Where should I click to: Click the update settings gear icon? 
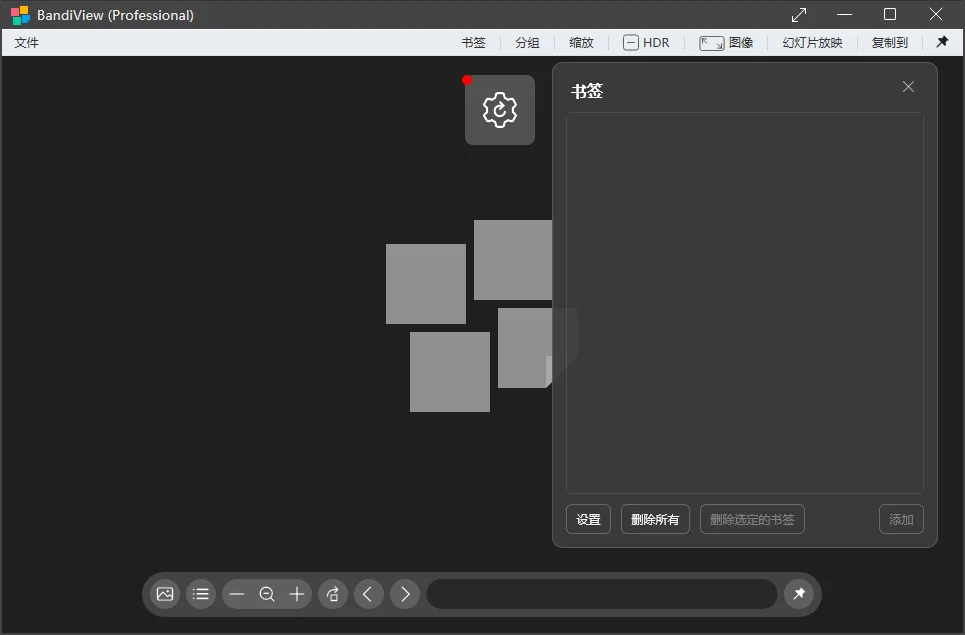(500, 110)
